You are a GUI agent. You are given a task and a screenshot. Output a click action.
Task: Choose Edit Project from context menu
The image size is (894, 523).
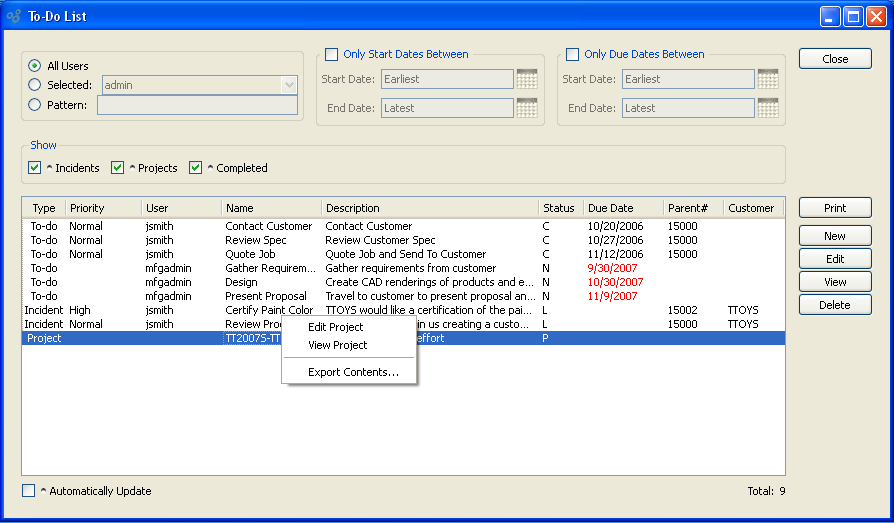point(335,327)
